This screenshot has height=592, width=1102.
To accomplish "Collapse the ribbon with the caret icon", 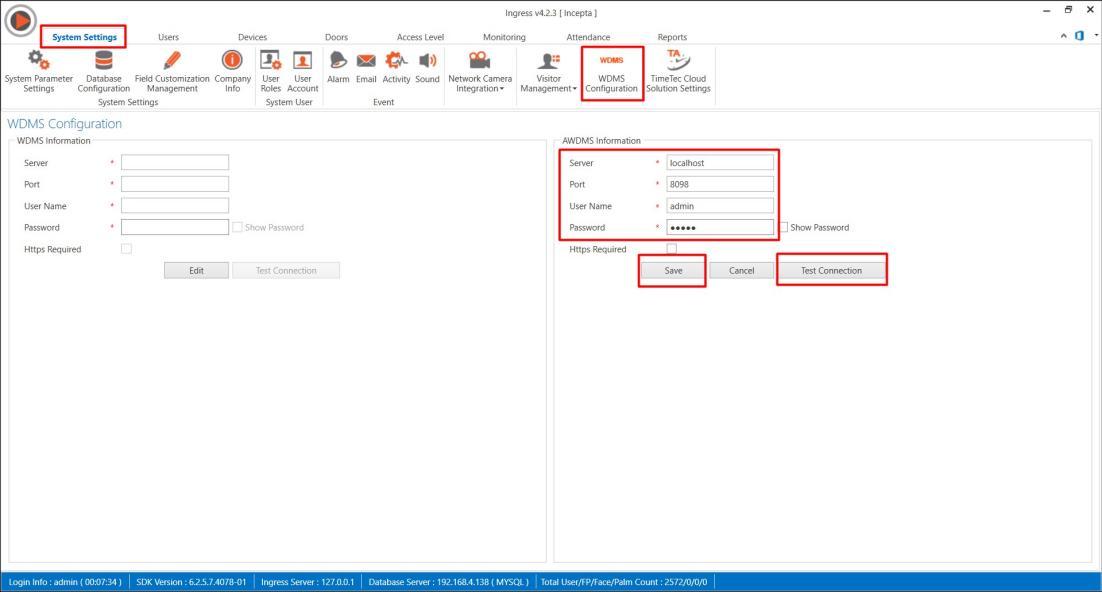I will [1063, 36].
